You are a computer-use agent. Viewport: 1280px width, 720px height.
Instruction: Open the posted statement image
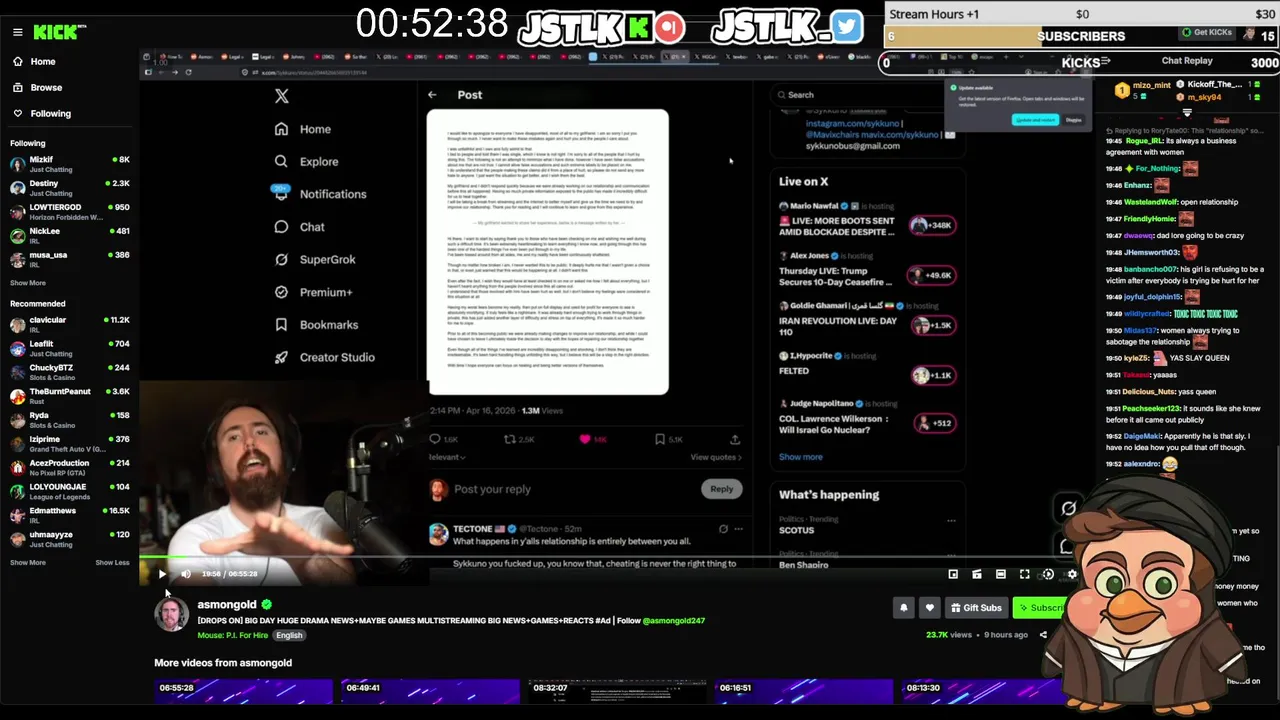[x=548, y=252]
